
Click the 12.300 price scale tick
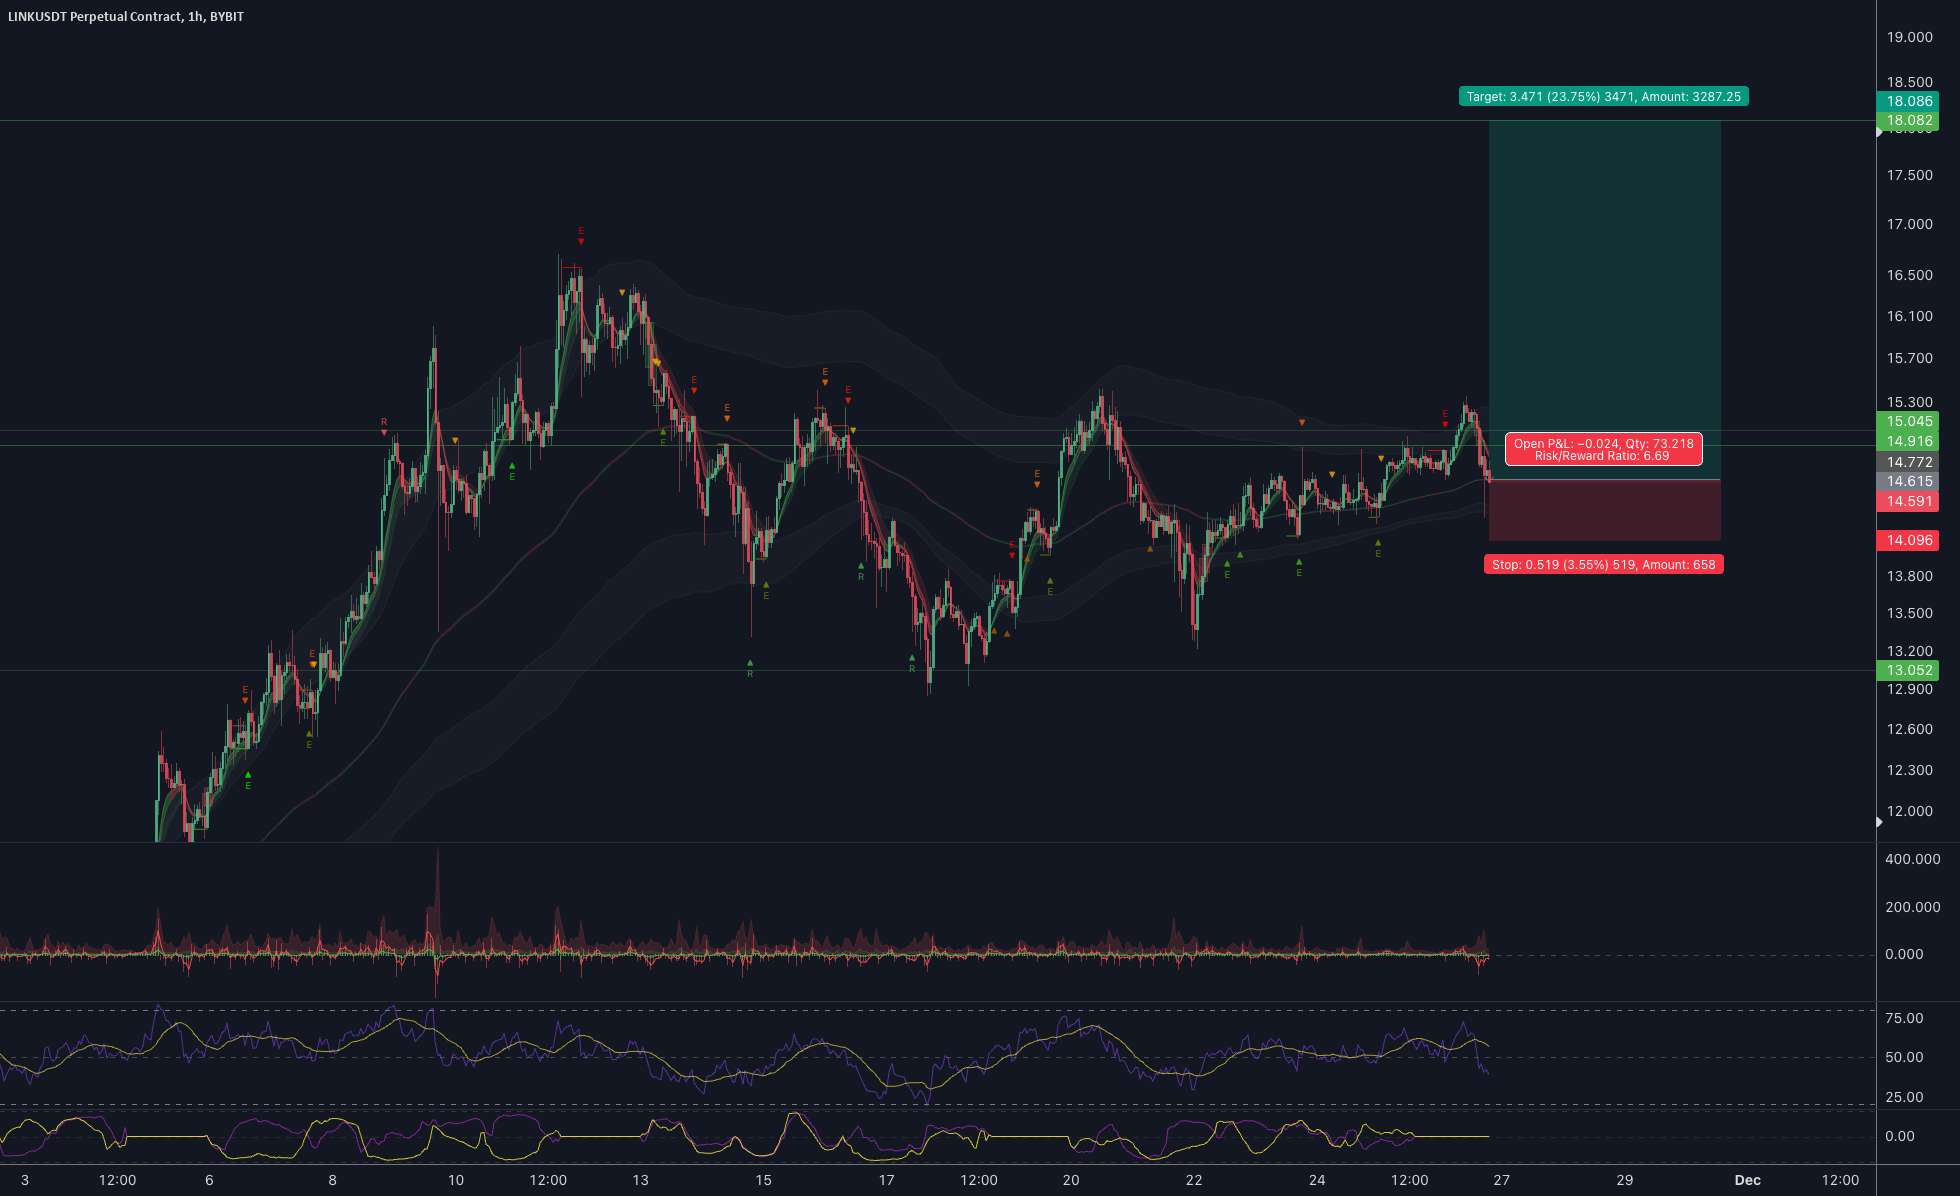1909,770
